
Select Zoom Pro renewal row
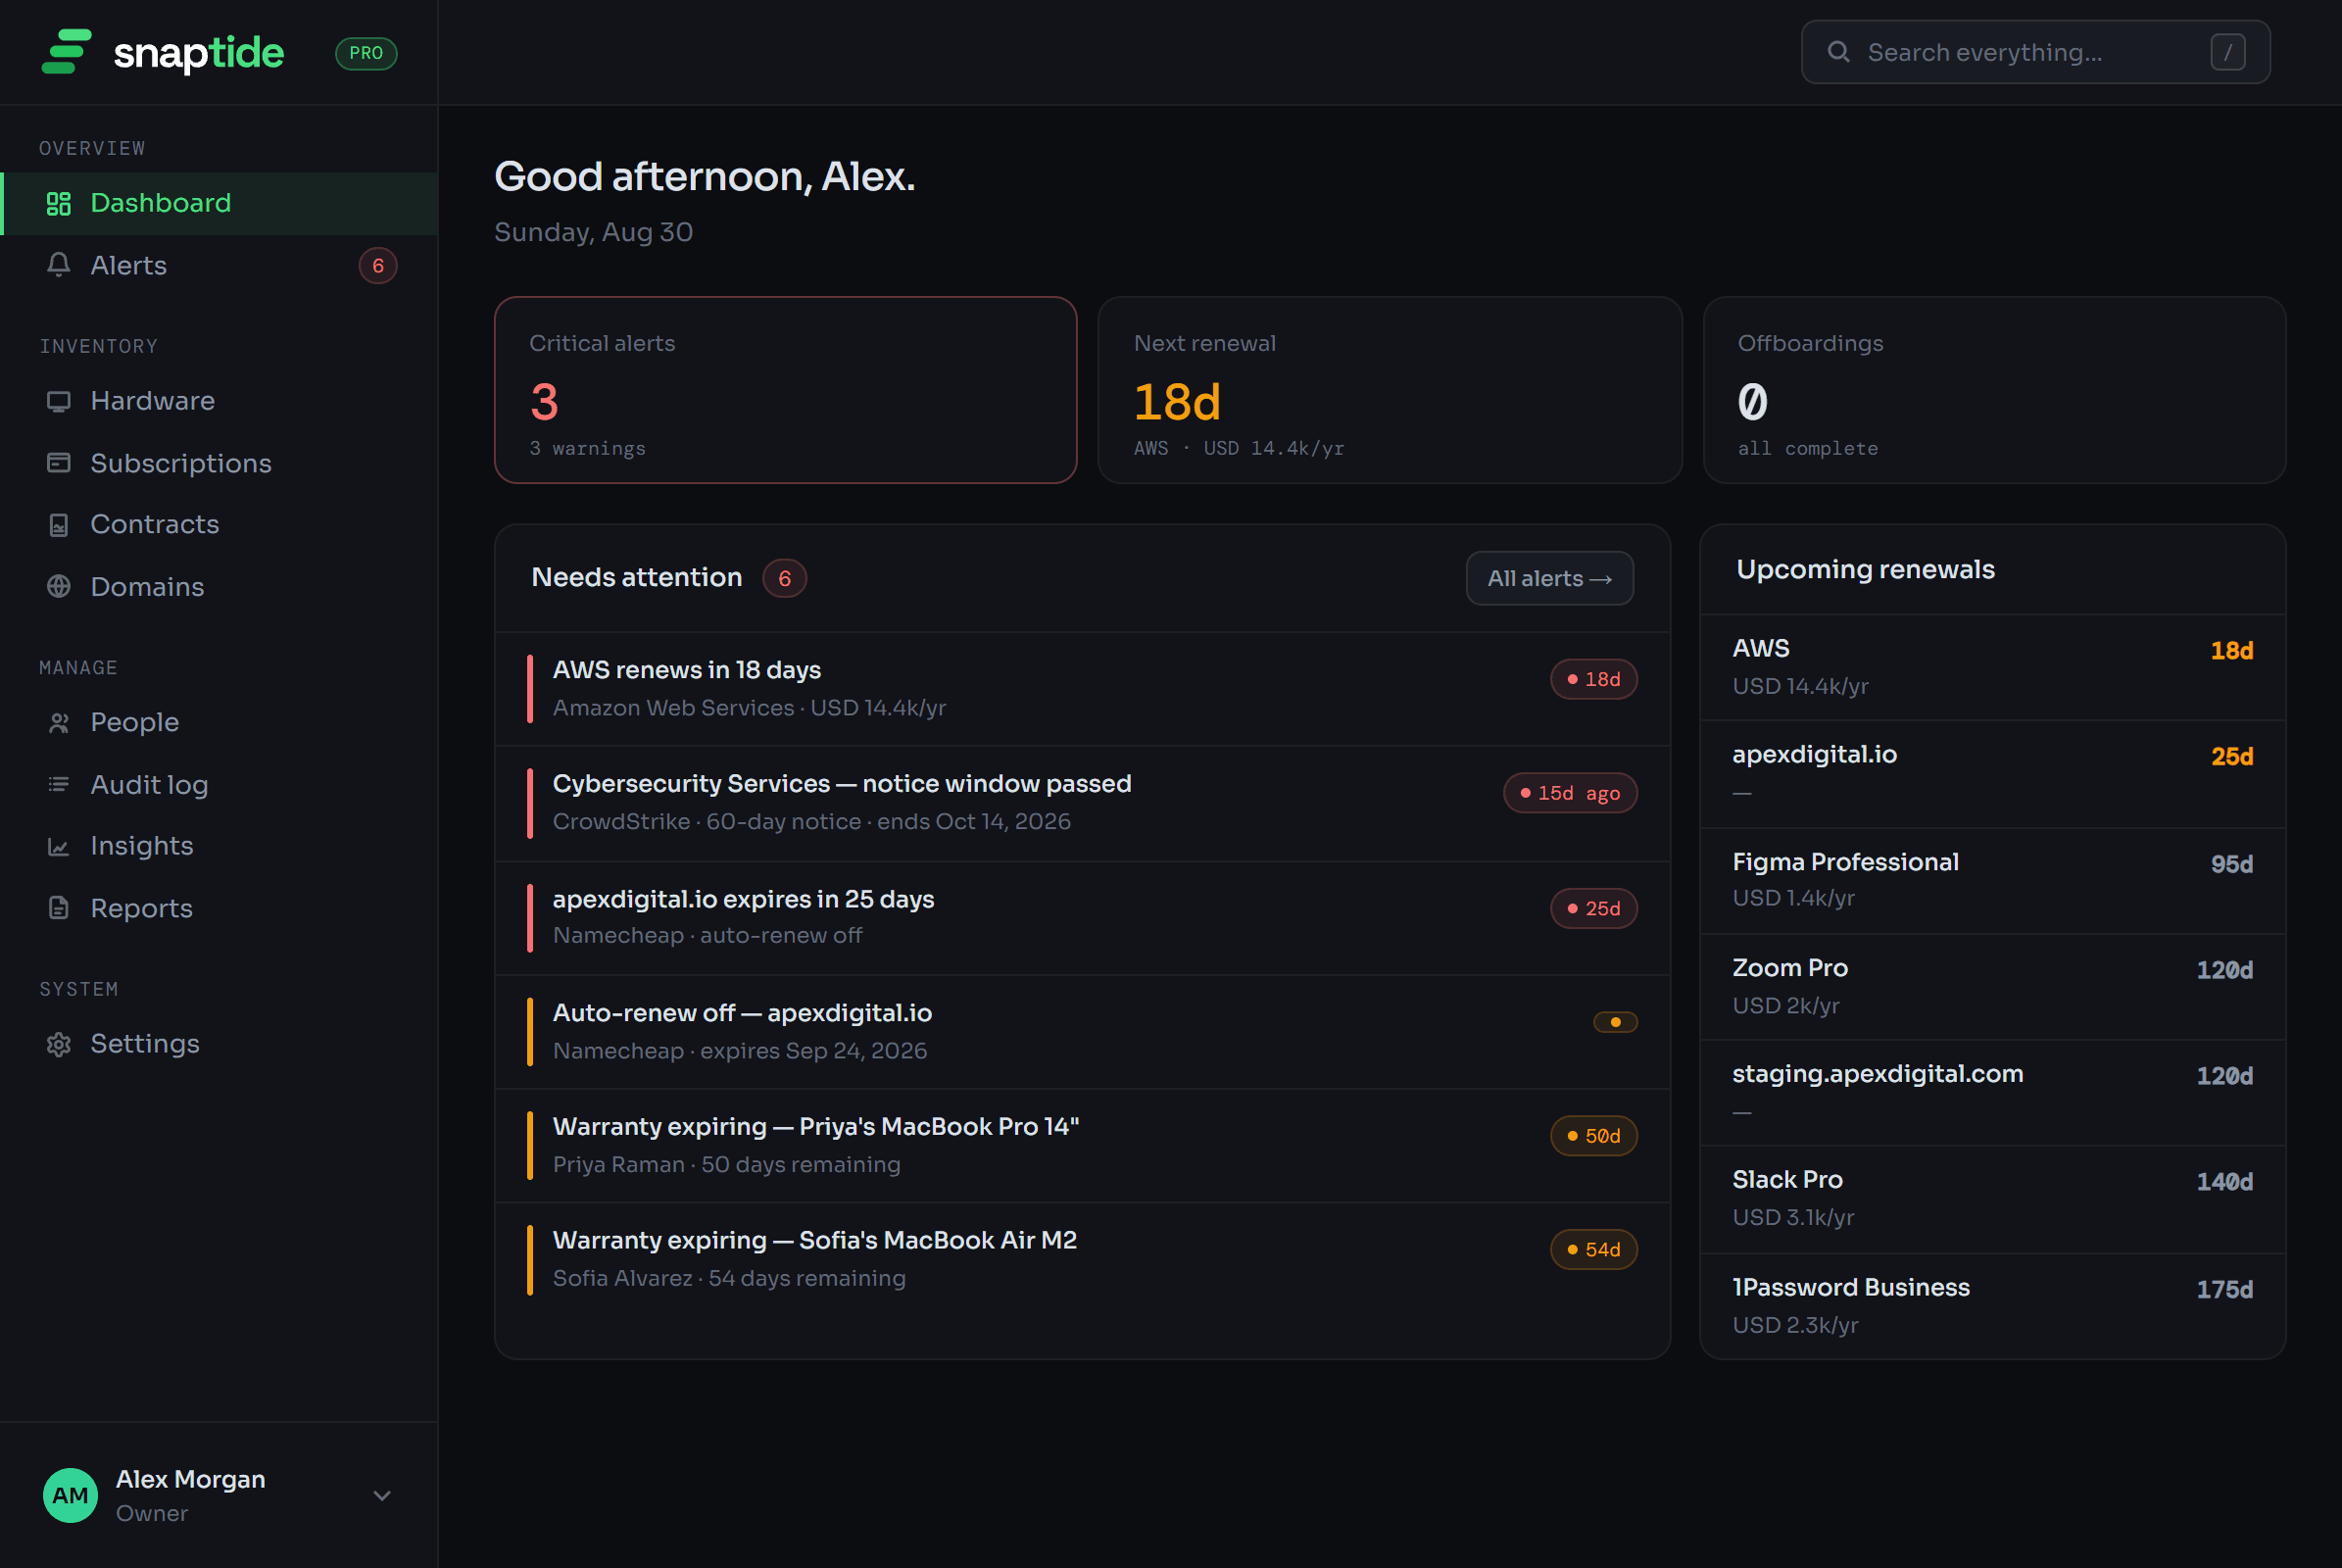(1992, 987)
